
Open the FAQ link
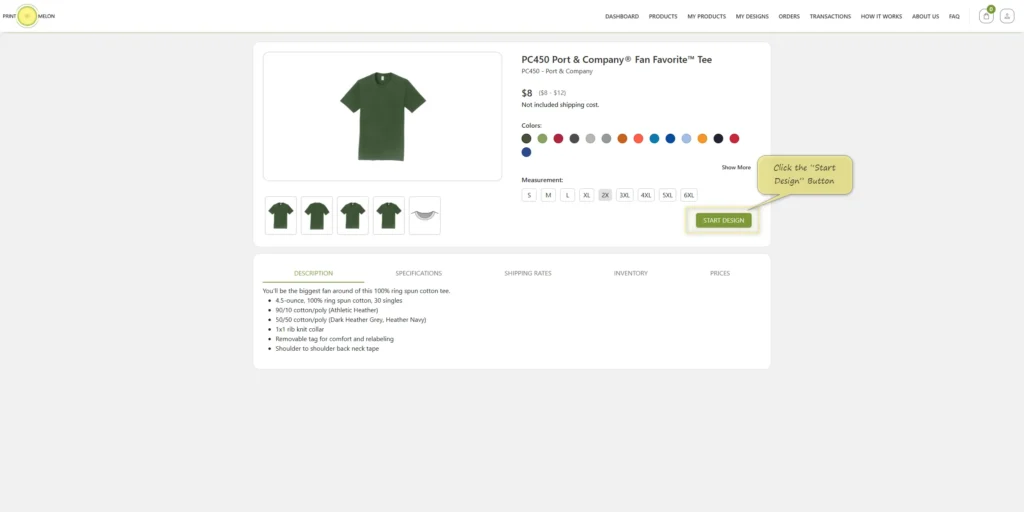pos(954,16)
